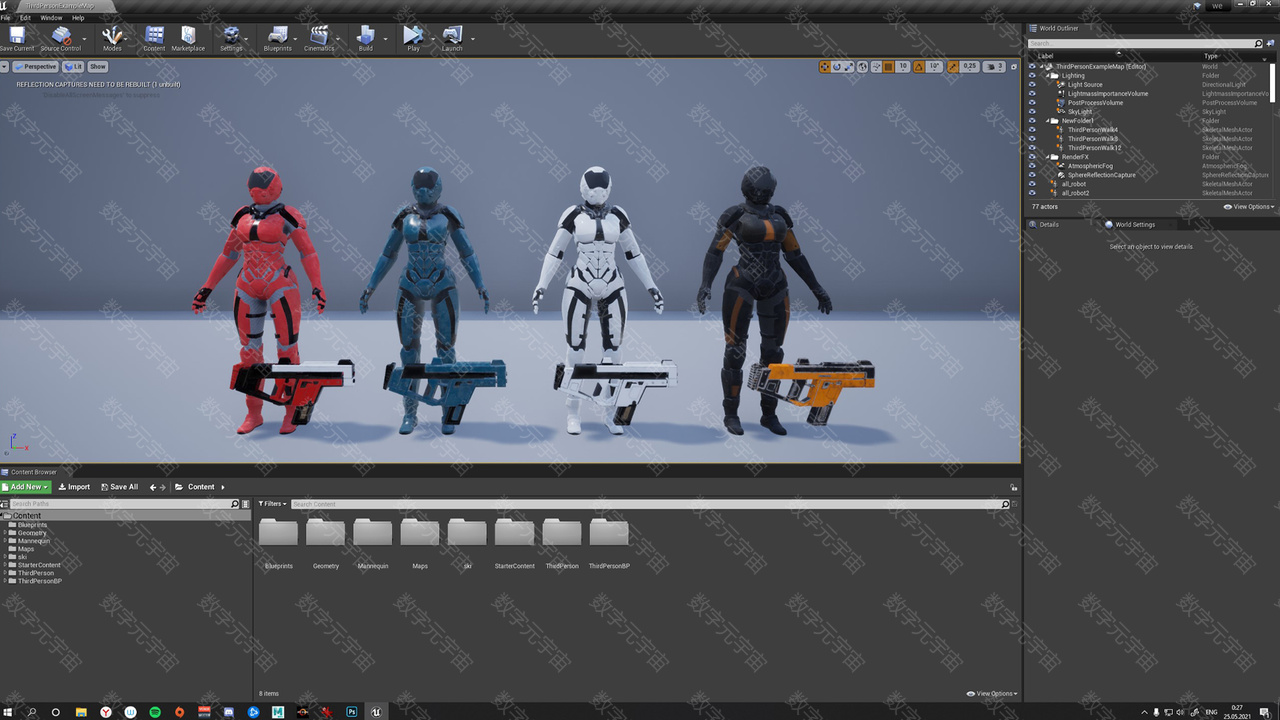Collapse the NewFolder1 folder in outliner
This screenshot has height=720, width=1280.
[1049, 121]
